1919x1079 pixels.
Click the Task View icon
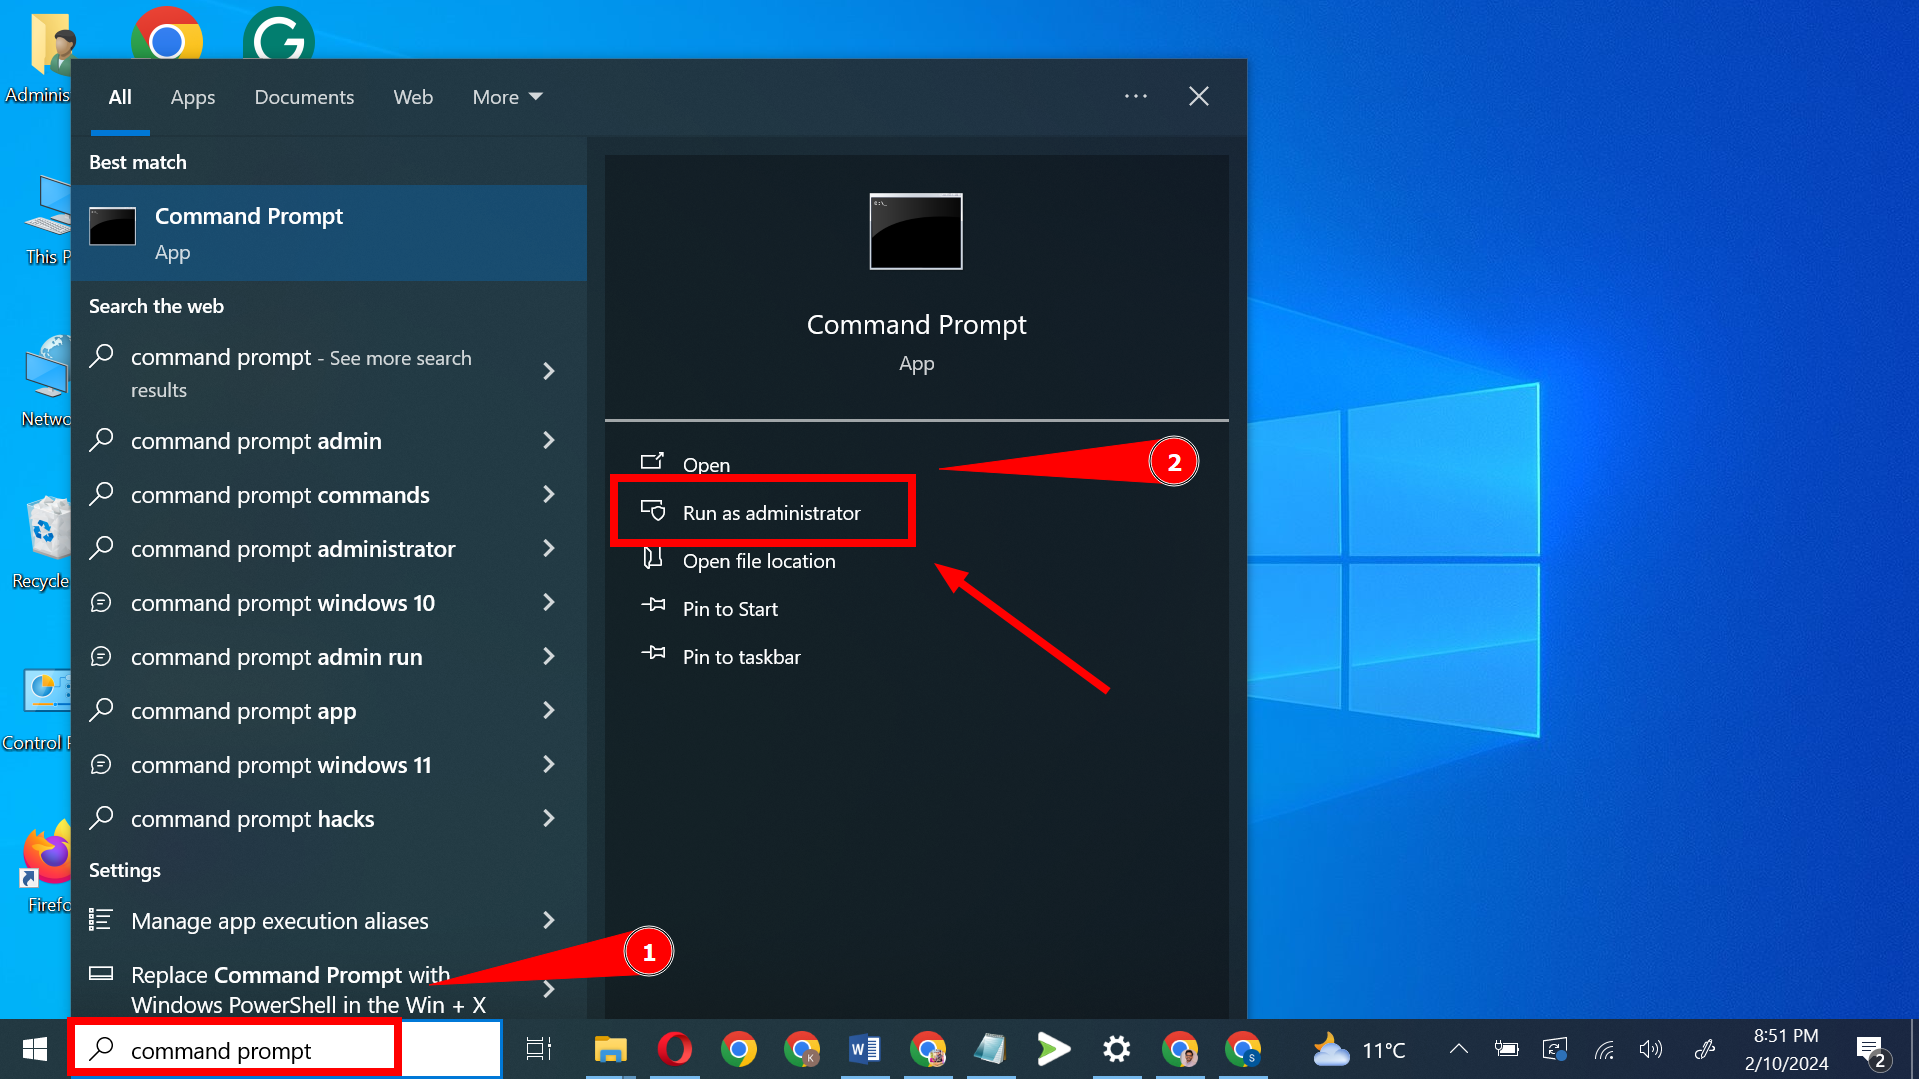[537, 1049]
